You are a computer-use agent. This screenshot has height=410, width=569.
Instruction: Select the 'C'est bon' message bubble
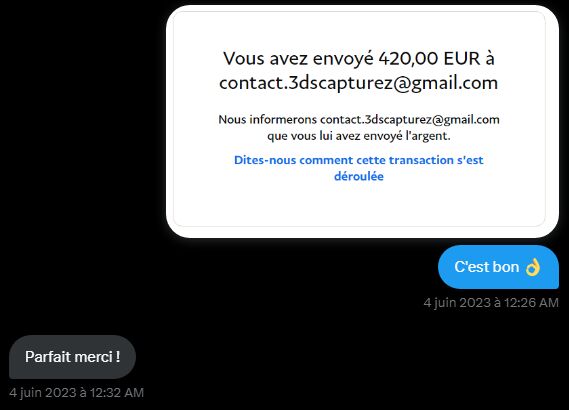point(498,267)
